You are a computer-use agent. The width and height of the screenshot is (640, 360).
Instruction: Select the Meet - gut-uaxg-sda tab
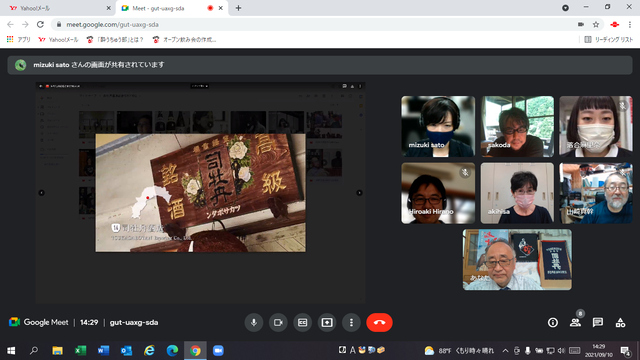click(171, 8)
